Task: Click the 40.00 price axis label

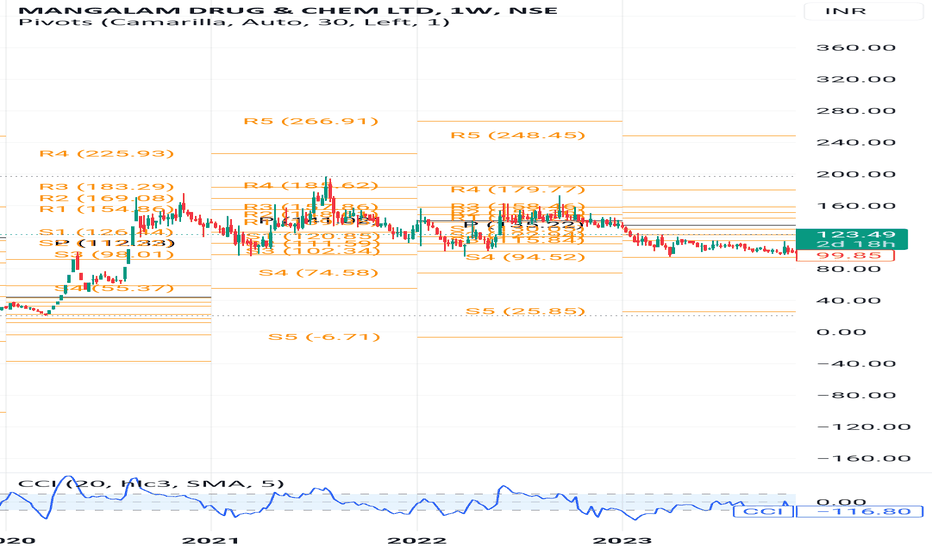Action: point(848,301)
